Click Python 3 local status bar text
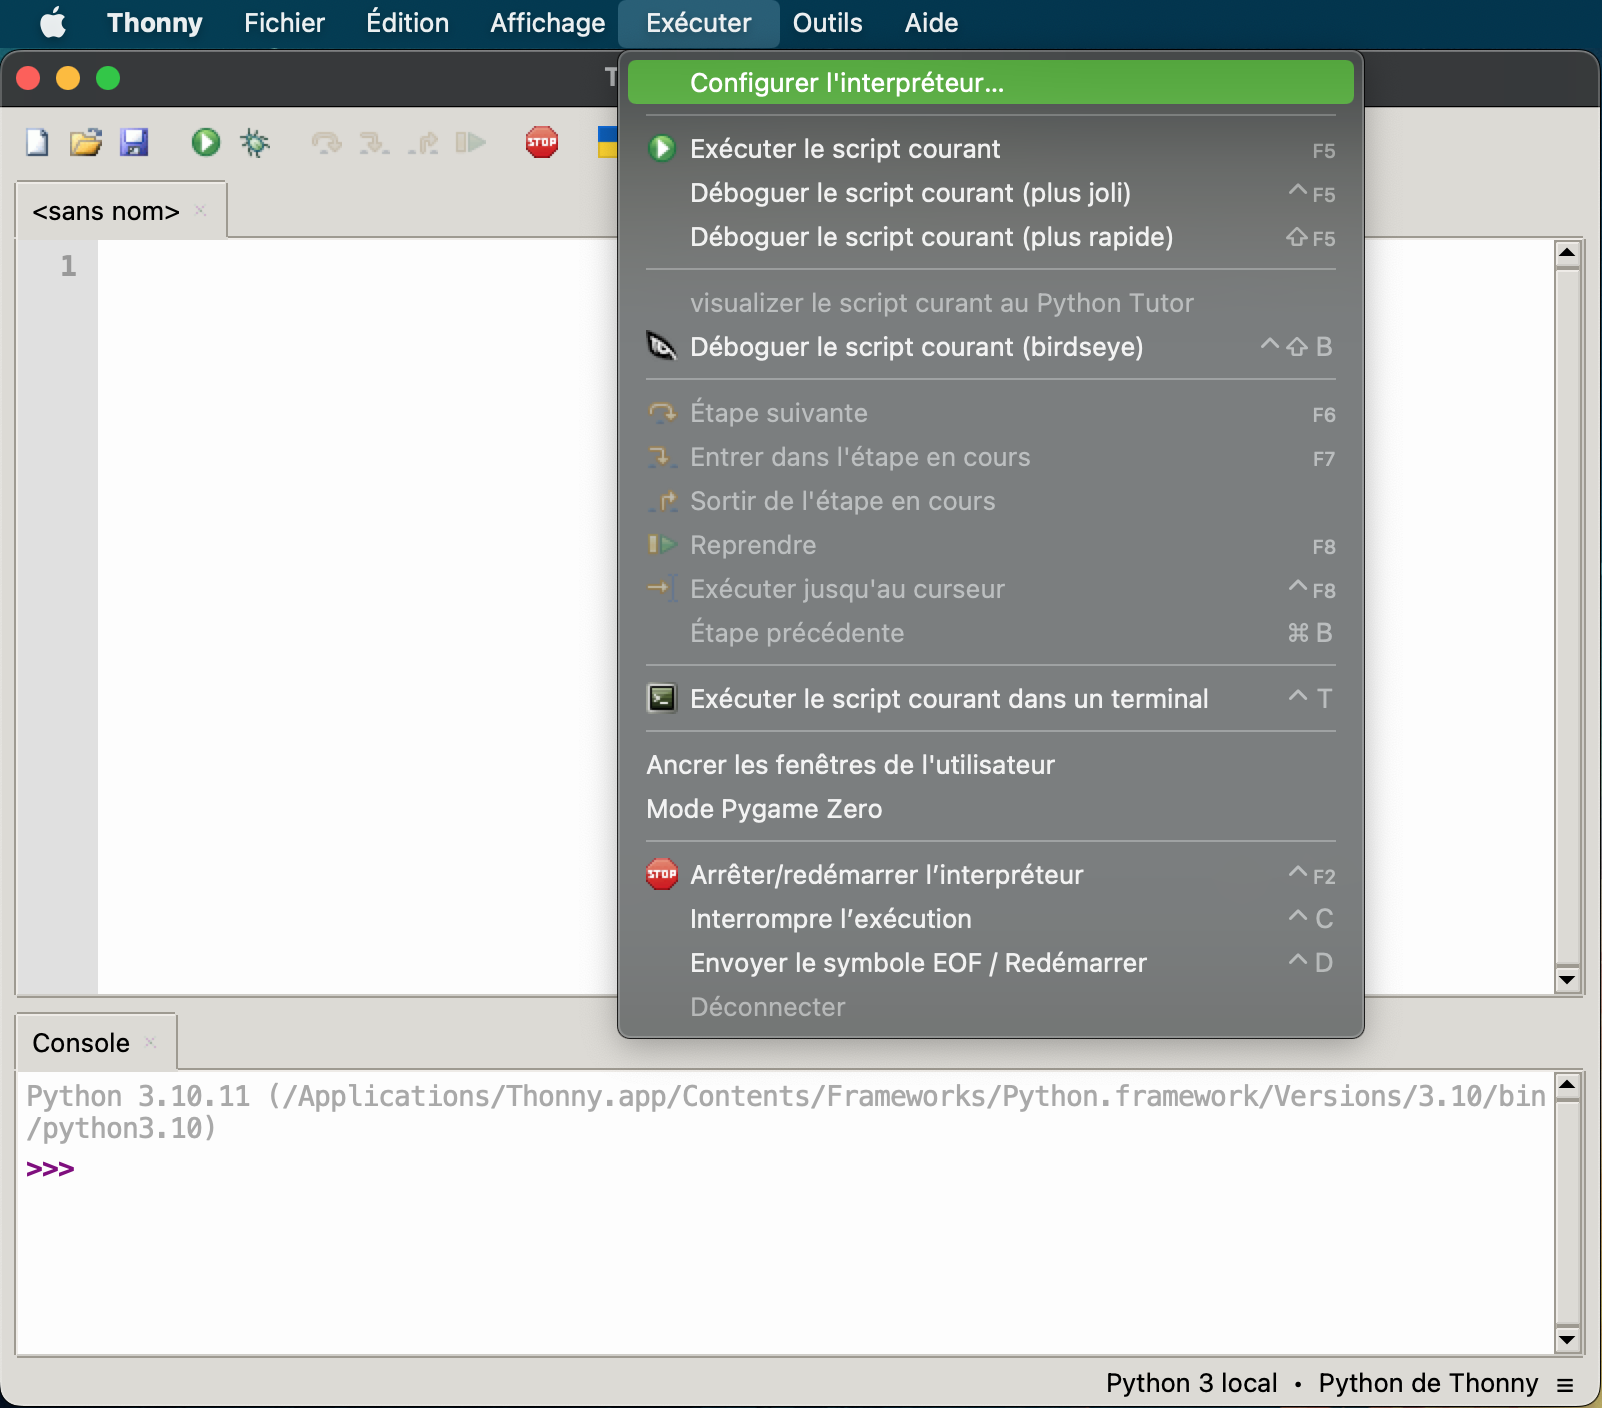The width and height of the screenshot is (1602, 1408). pos(1191,1383)
